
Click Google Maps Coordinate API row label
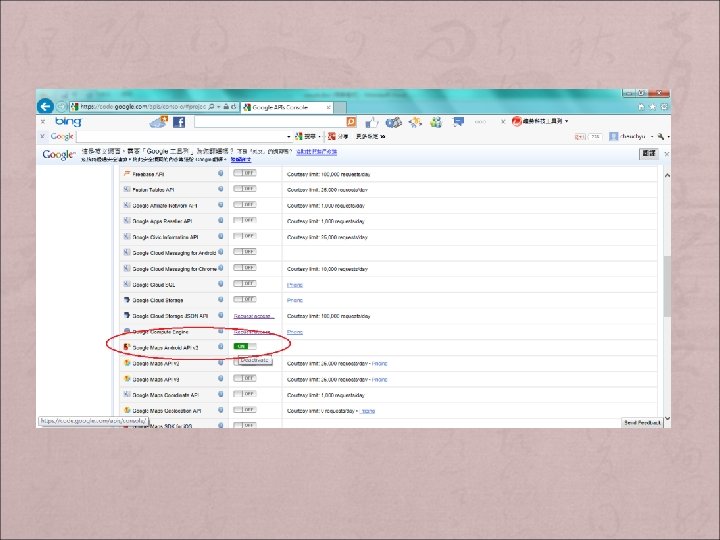166,395
